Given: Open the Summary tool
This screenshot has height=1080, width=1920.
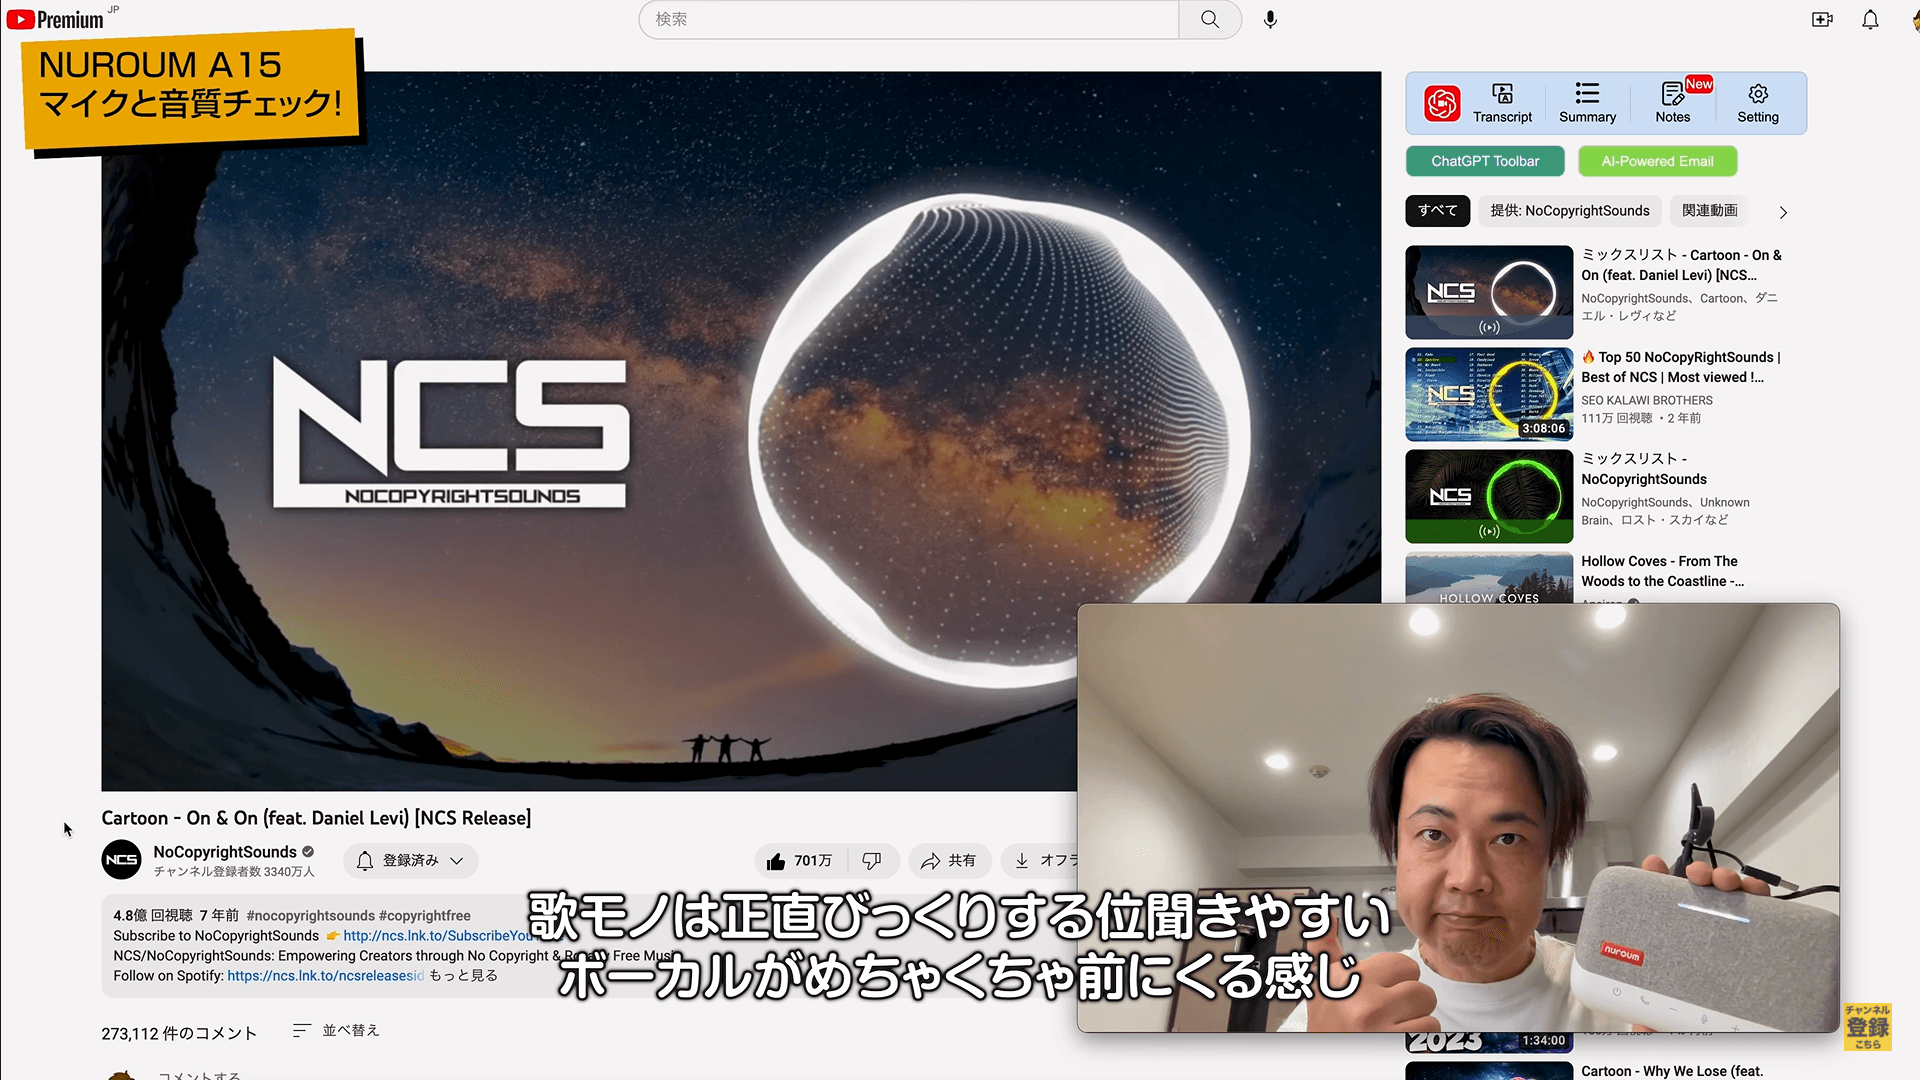Looking at the screenshot, I should (x=1587, y=103).
